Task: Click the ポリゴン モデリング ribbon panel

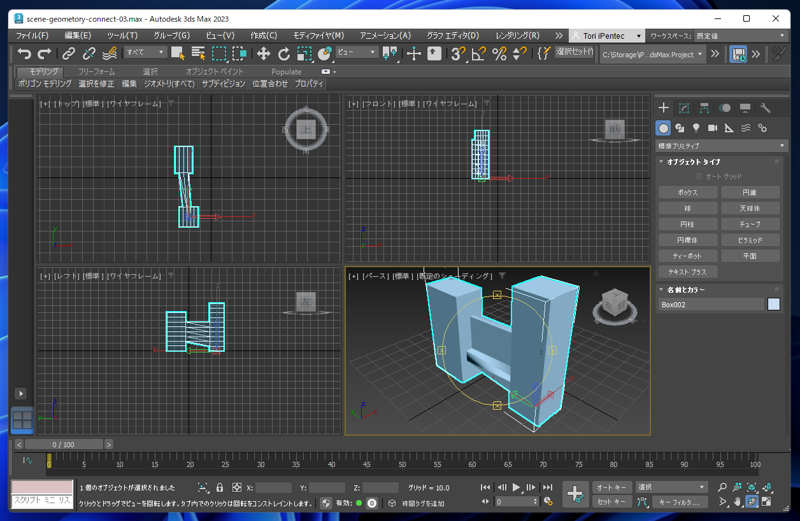Action: pyautogui.click(x=45, y=84)
